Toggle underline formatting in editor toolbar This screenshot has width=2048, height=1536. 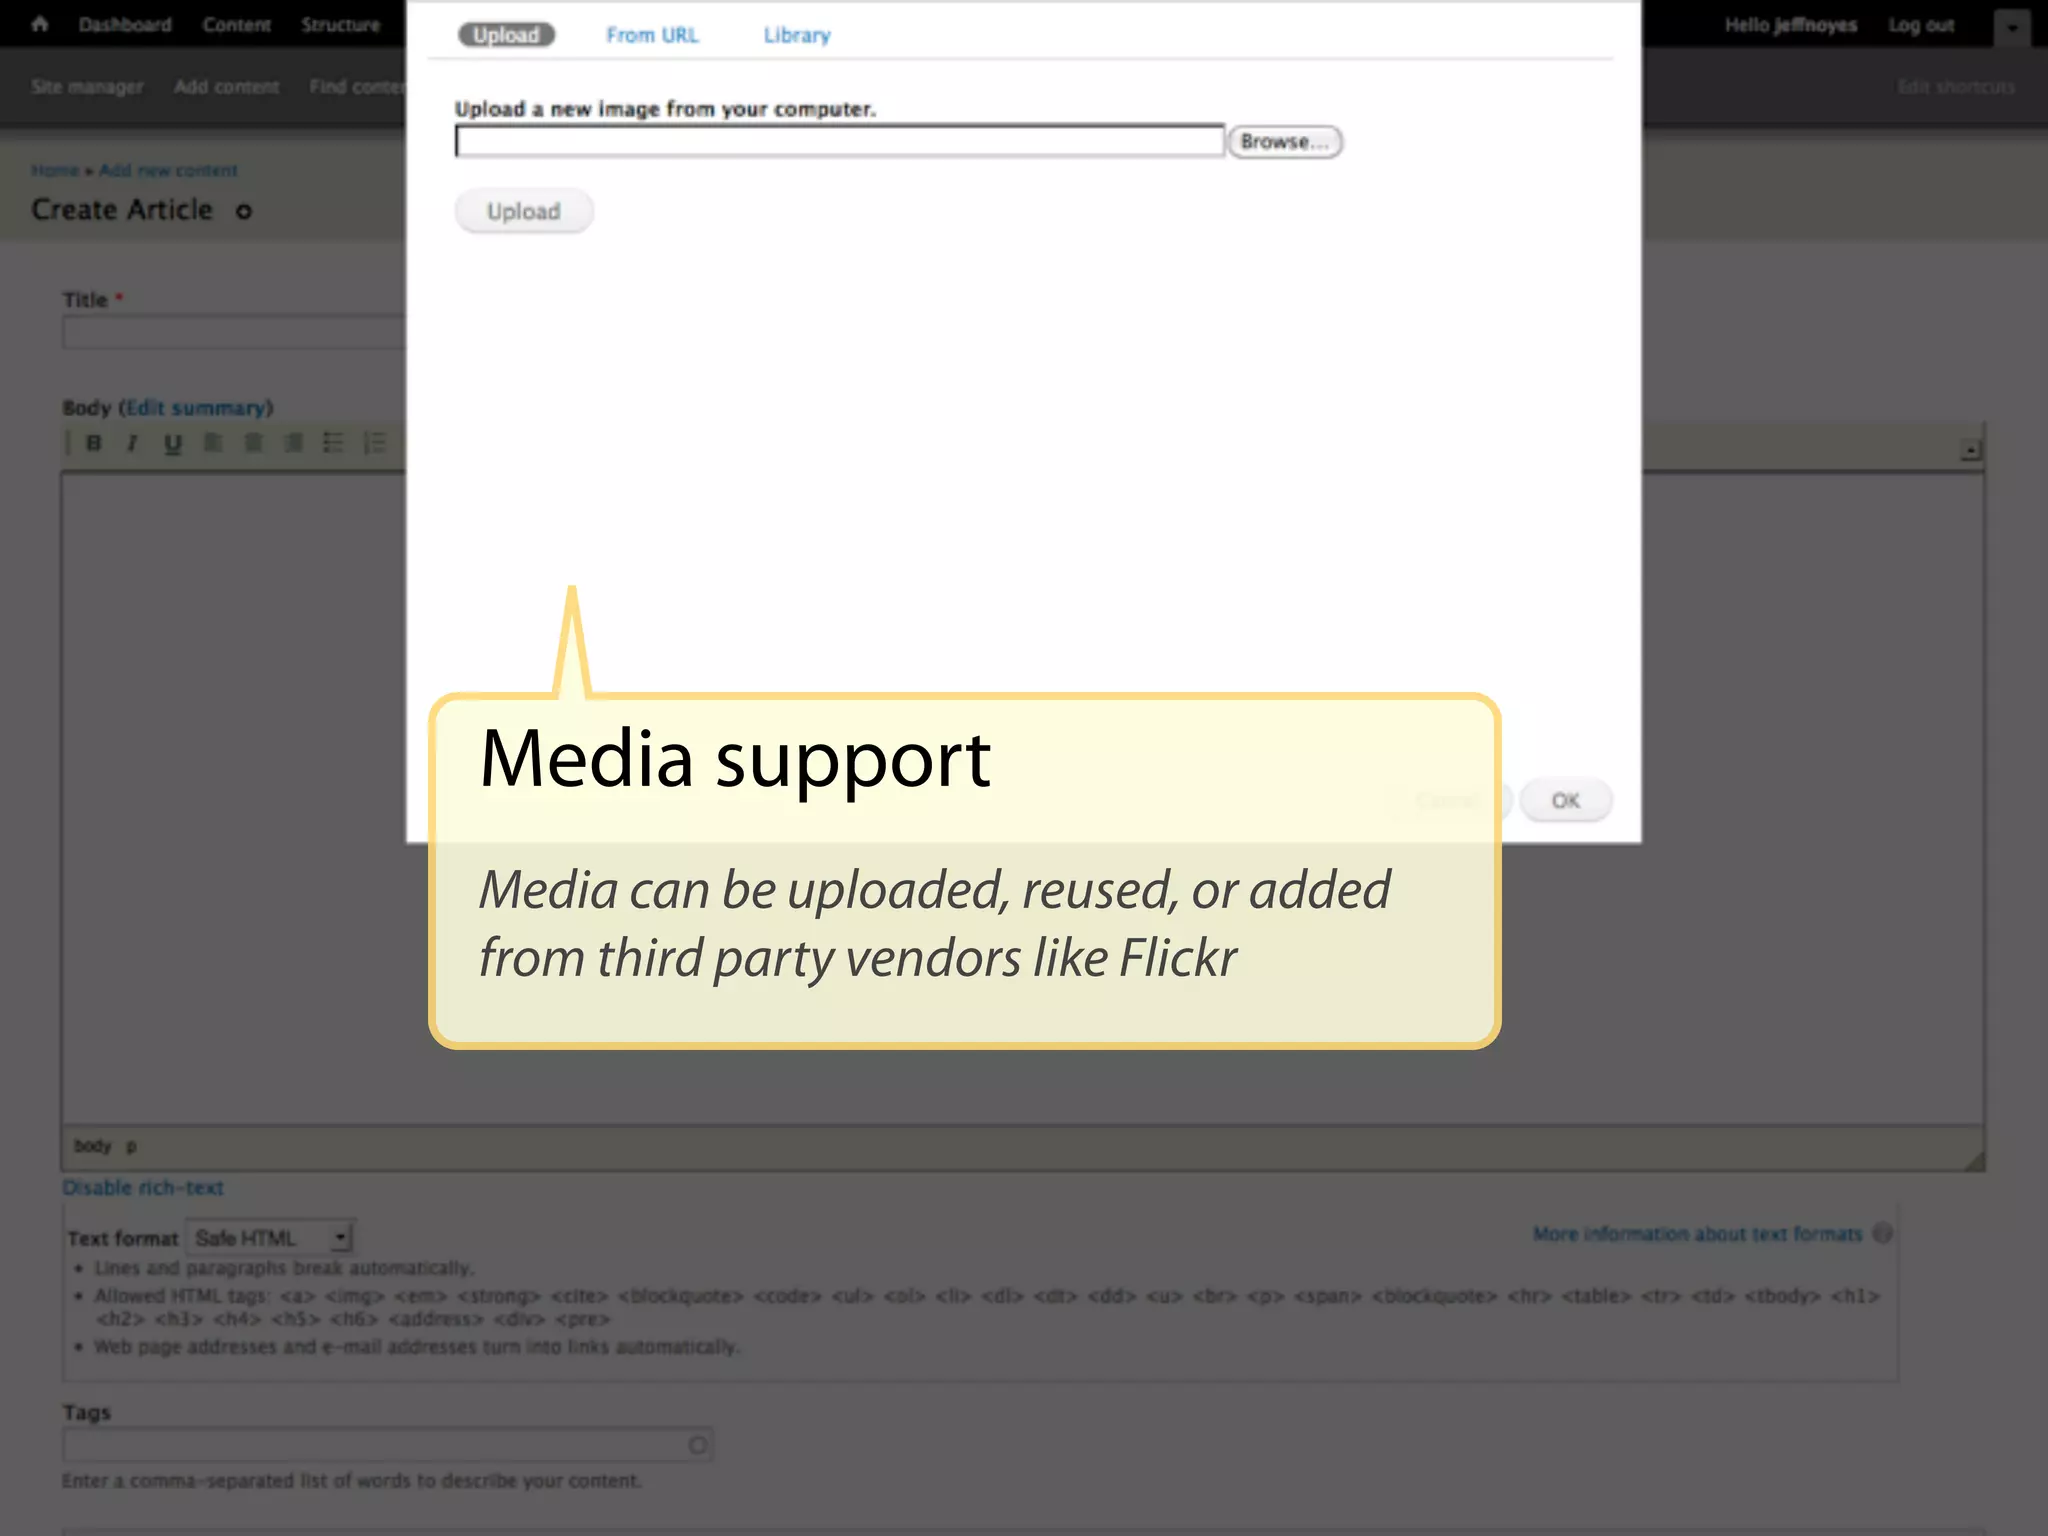coord(173,443)
